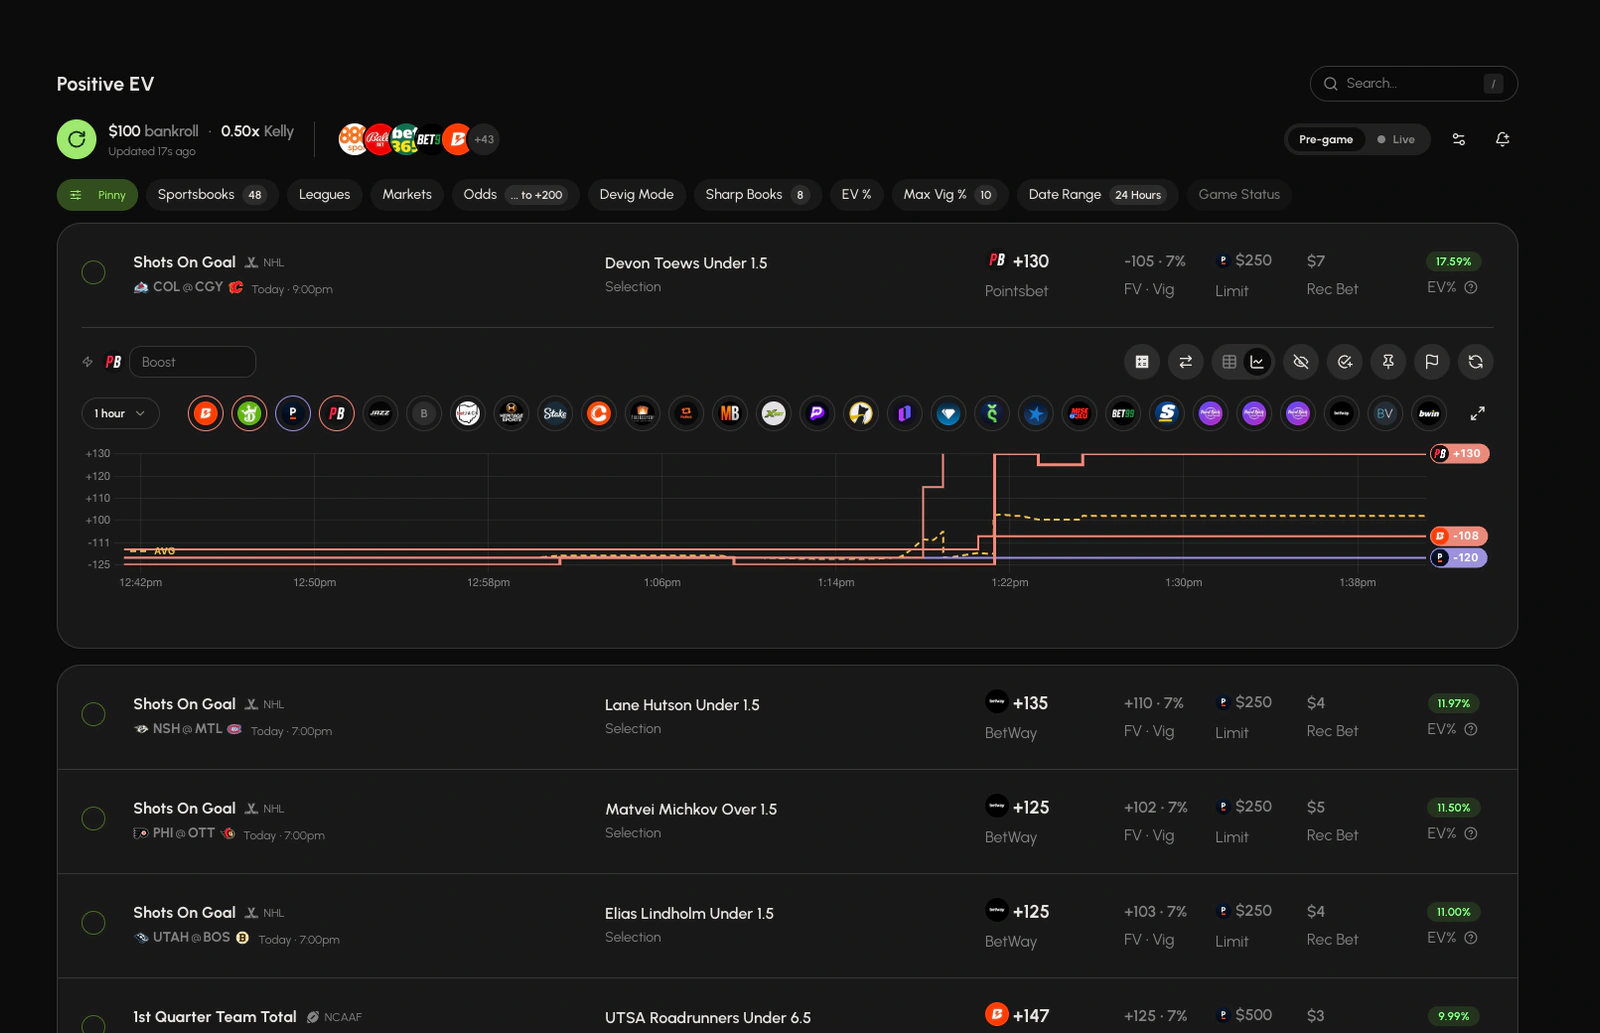Expand the chart to fullscreen
This screenshot has width=1600, height=1033.
[x=1478, y=413]
